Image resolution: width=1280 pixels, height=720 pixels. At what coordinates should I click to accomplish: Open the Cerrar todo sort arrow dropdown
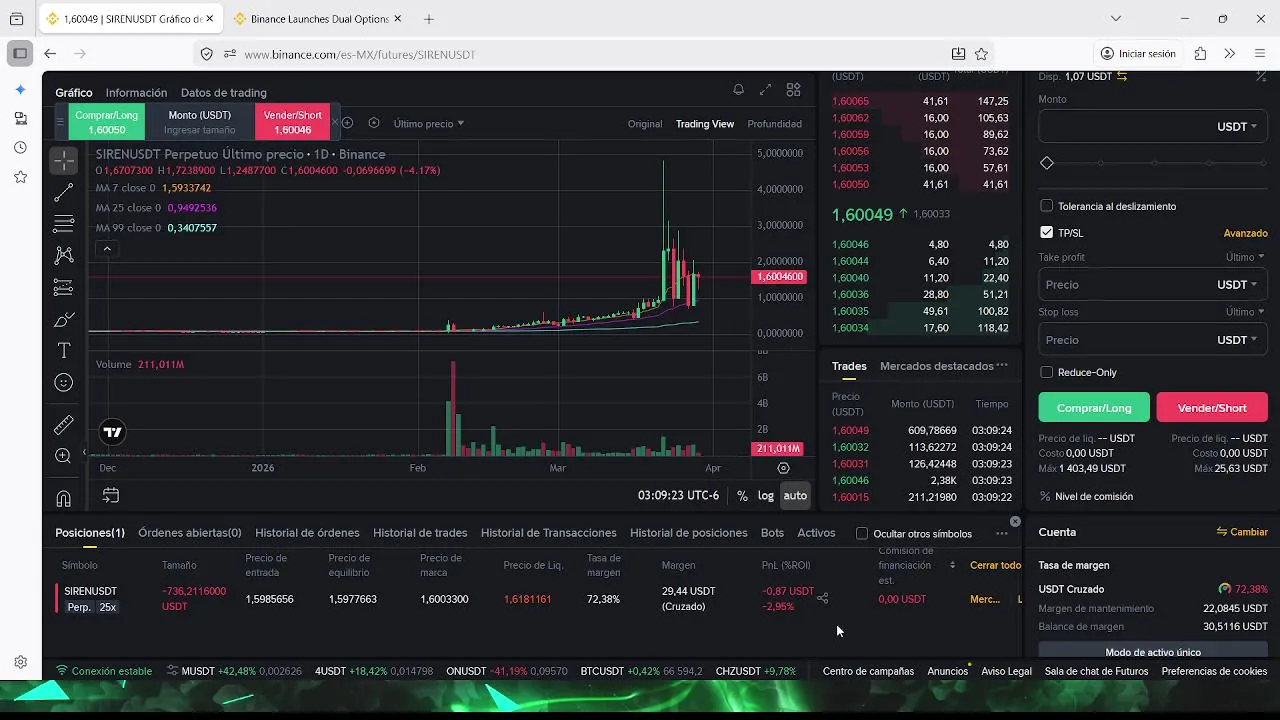point(952,565)
